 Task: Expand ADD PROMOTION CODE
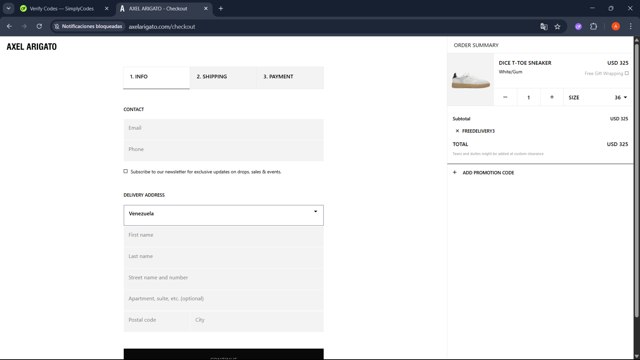coord(484,173)
